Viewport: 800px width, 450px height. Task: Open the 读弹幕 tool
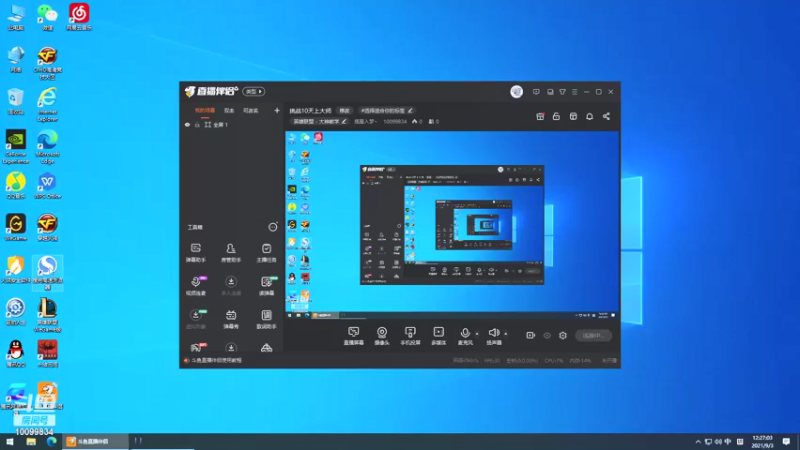(x=266, y=286)
